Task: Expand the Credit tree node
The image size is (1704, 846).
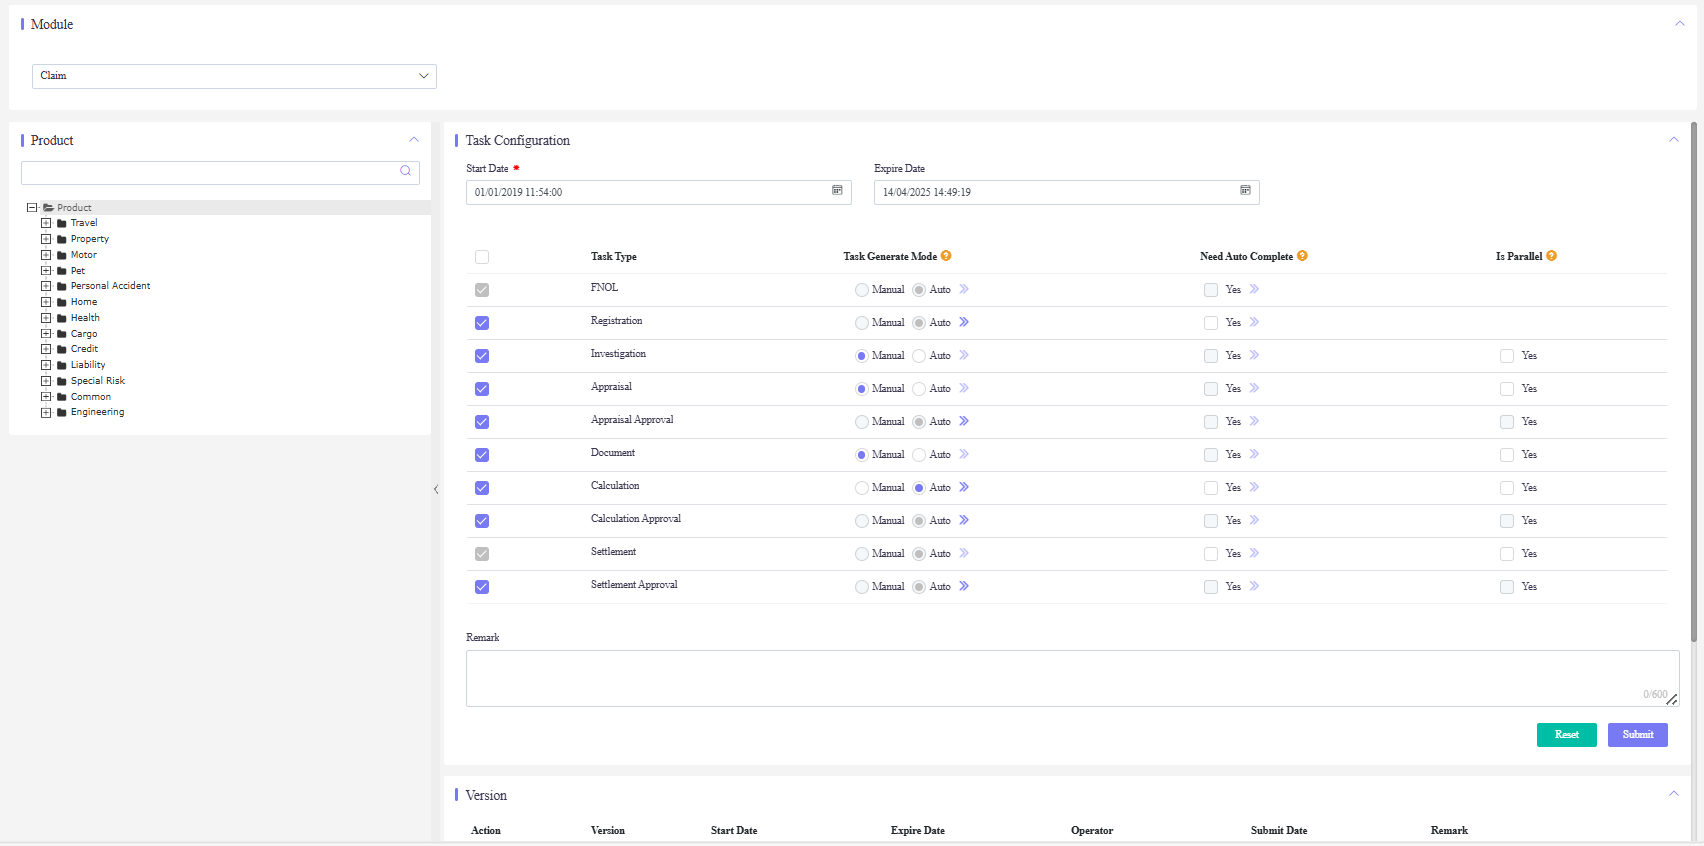Action: [46, 349]
